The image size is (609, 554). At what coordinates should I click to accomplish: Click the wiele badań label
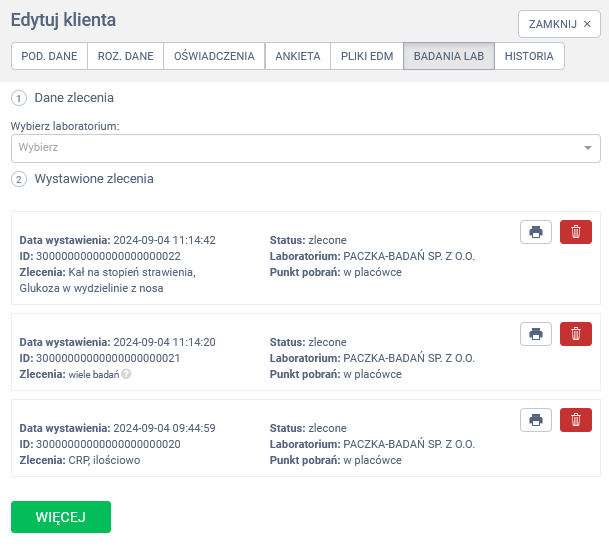click(94, 375)
